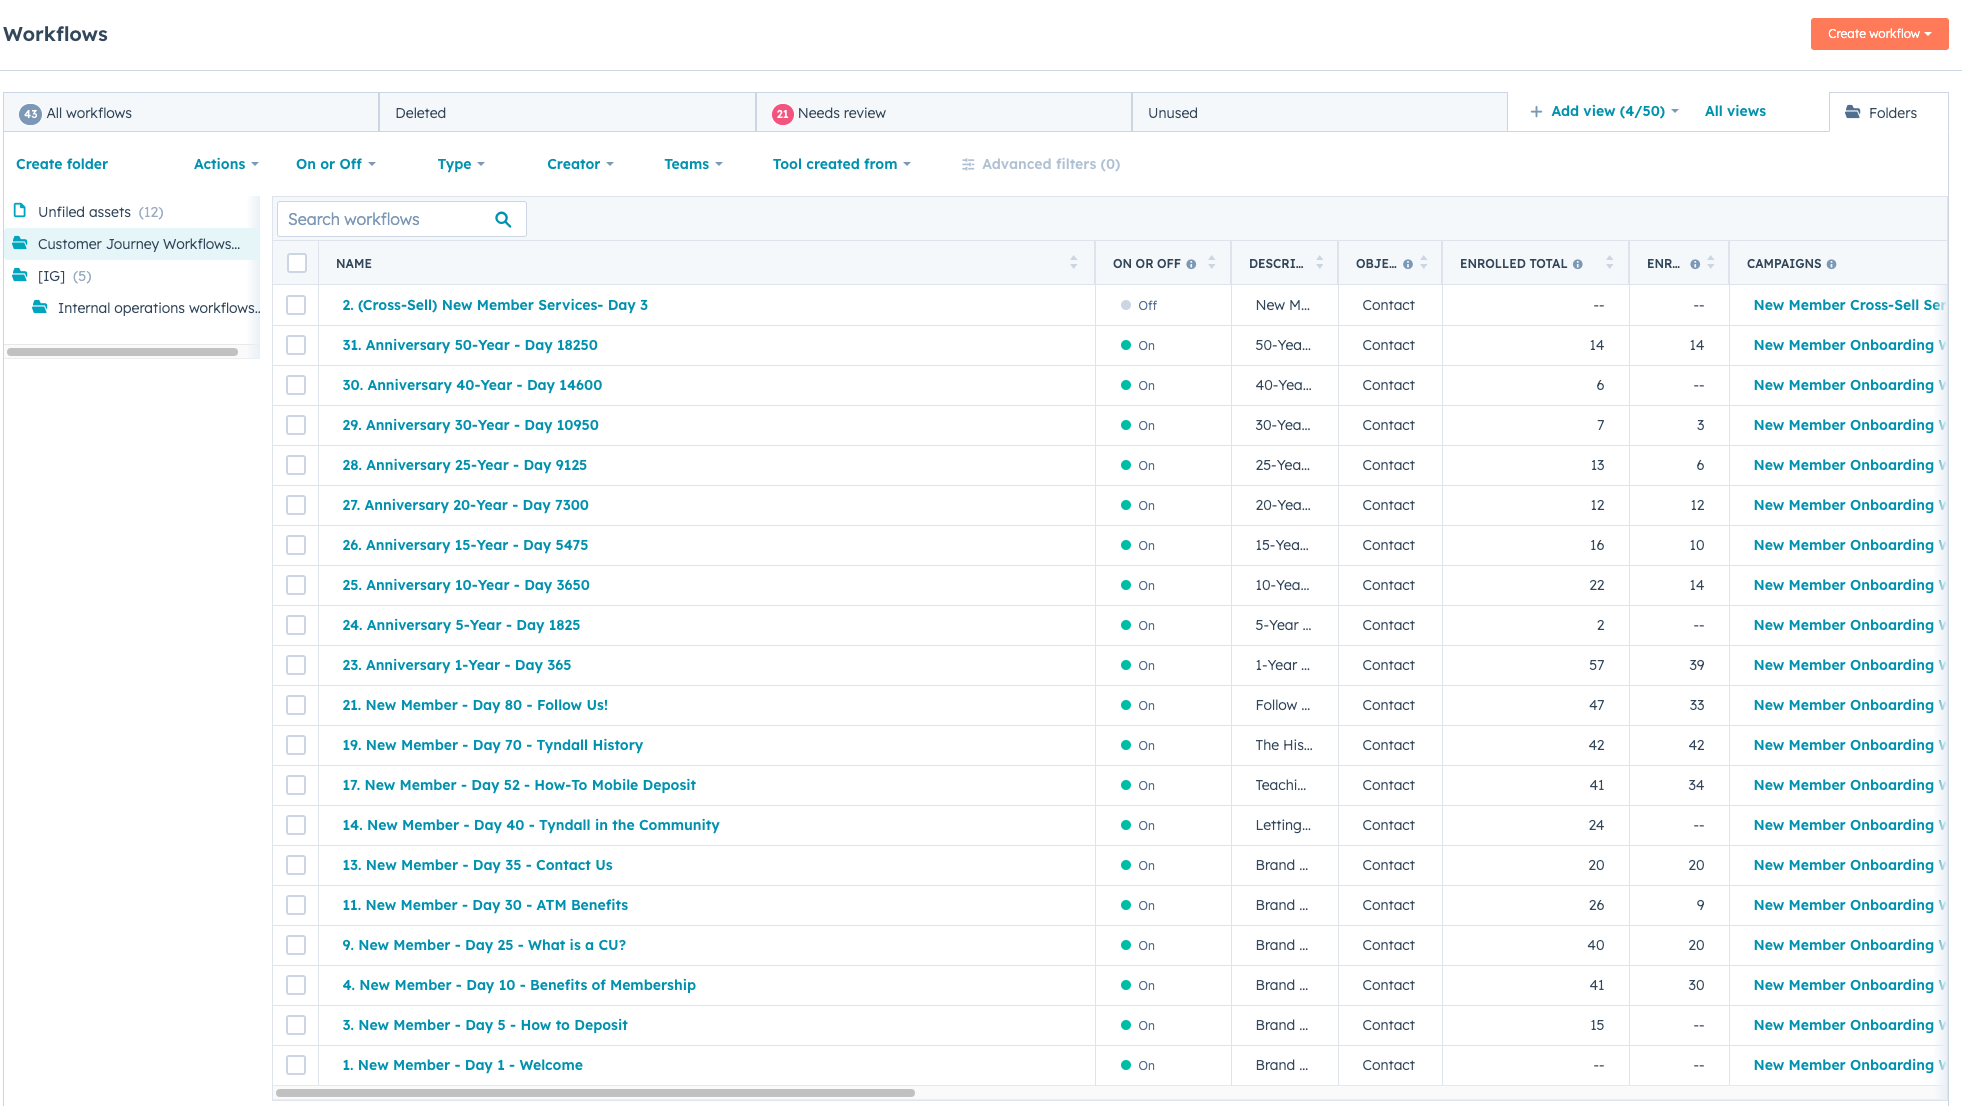
Task: Click info icon next to Enrolled Total
Action: (x=1578, y=264)
